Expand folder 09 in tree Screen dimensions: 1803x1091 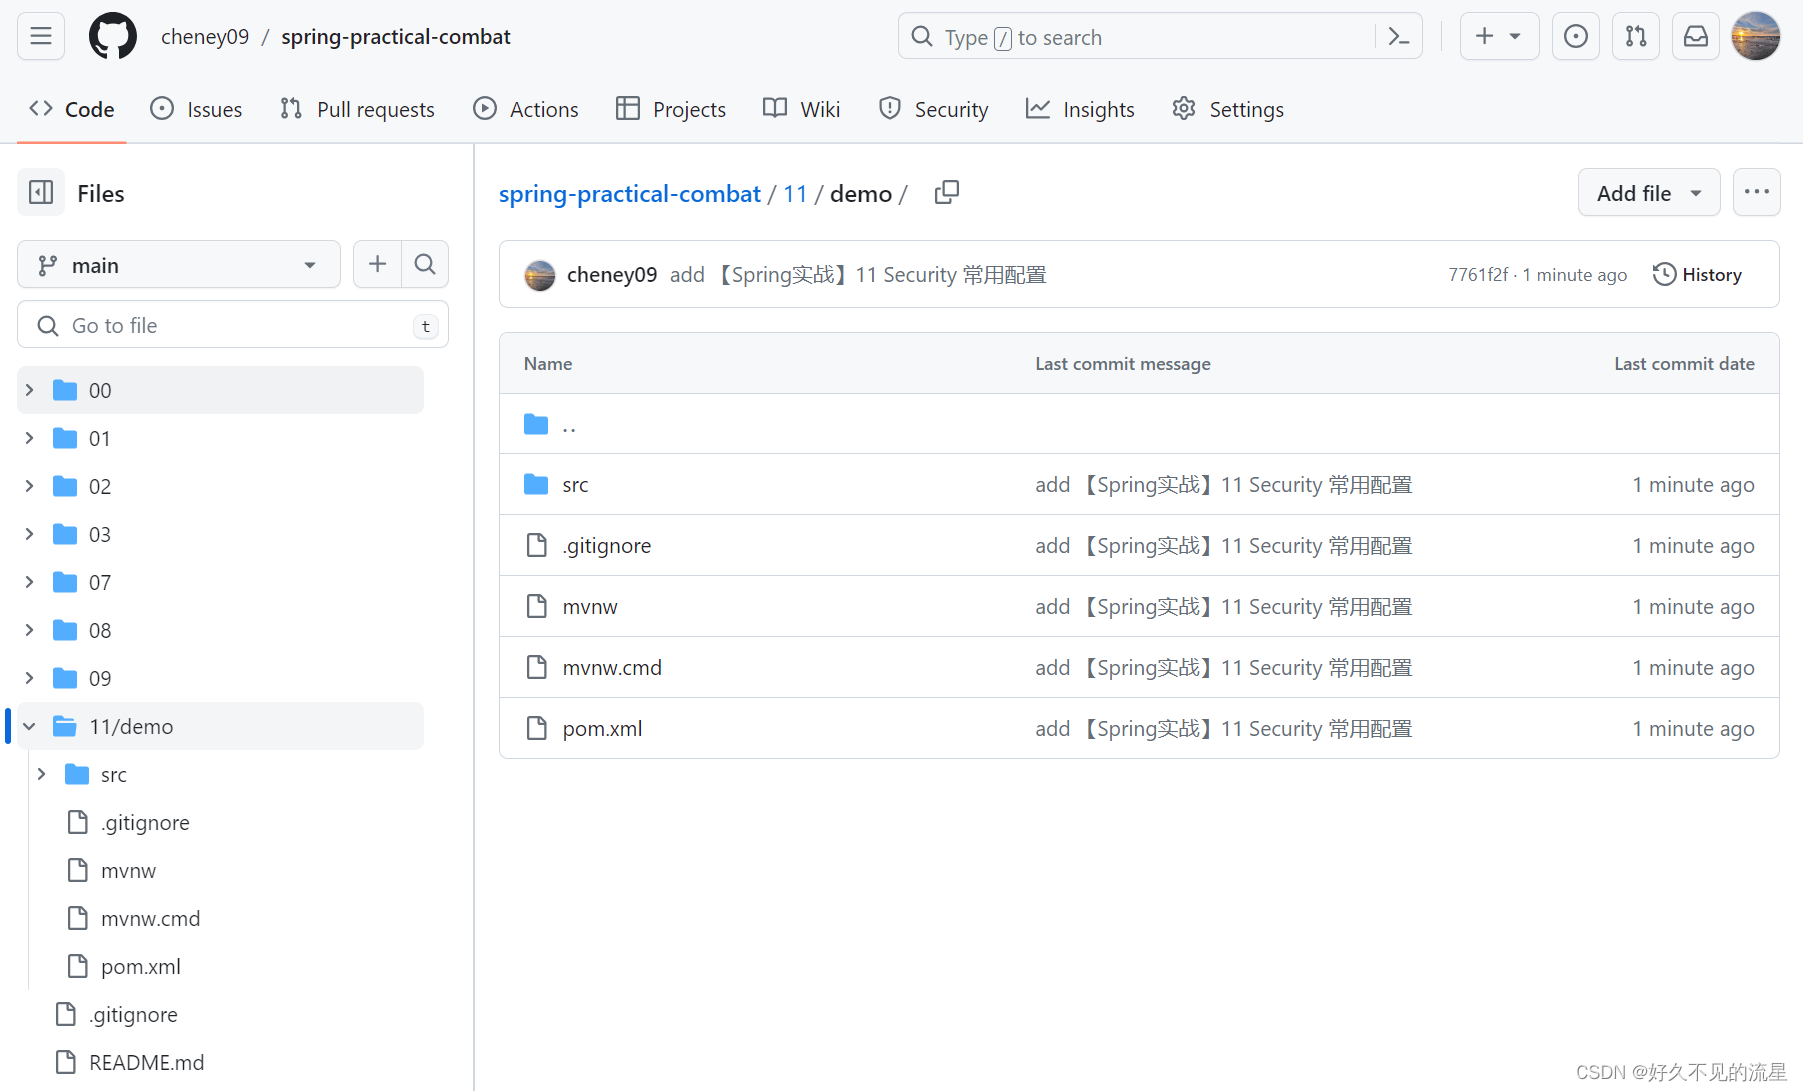click(29, 678)
